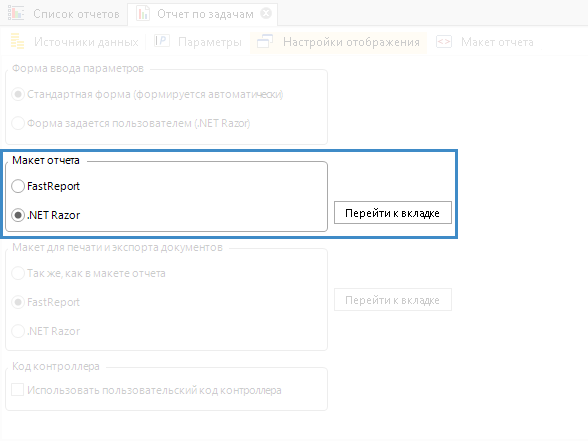Click the Макет отчета code brackets icon
The width and height of the screenshot is (588, 441).
pyautogui.click(x=444, y=42)
